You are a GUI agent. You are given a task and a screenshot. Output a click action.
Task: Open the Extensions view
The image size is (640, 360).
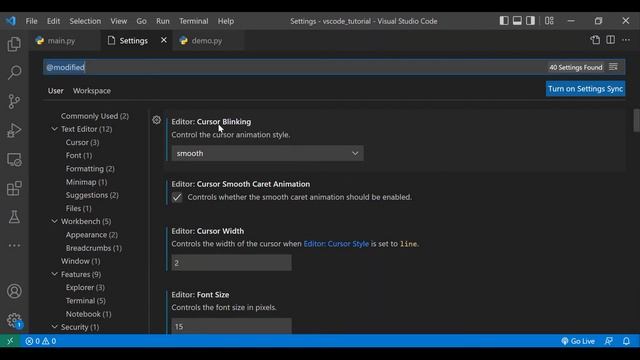14,188
